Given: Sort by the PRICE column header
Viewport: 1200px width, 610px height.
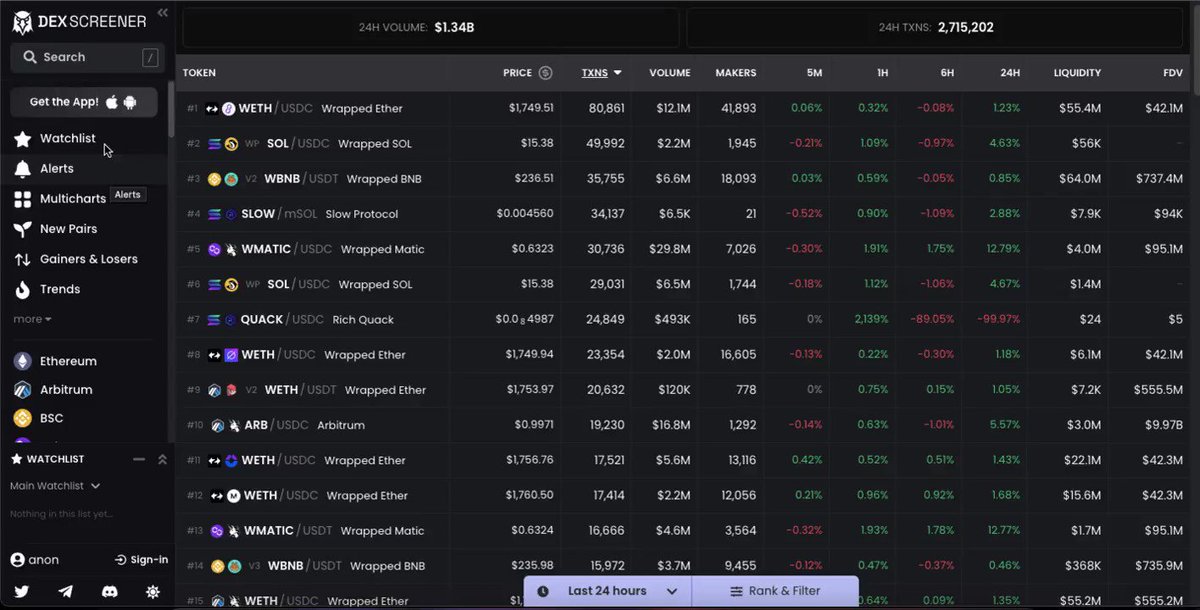Looking at the screenshot, I should coord(517,73).
